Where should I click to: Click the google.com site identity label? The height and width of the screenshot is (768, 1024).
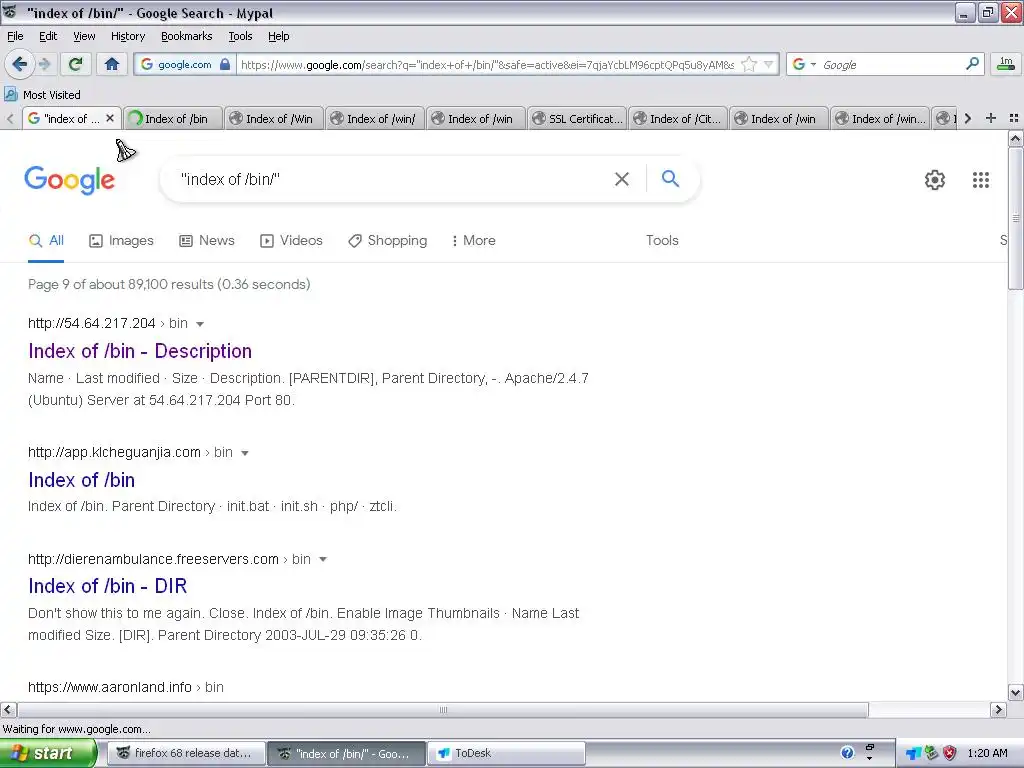pos(184,64)
